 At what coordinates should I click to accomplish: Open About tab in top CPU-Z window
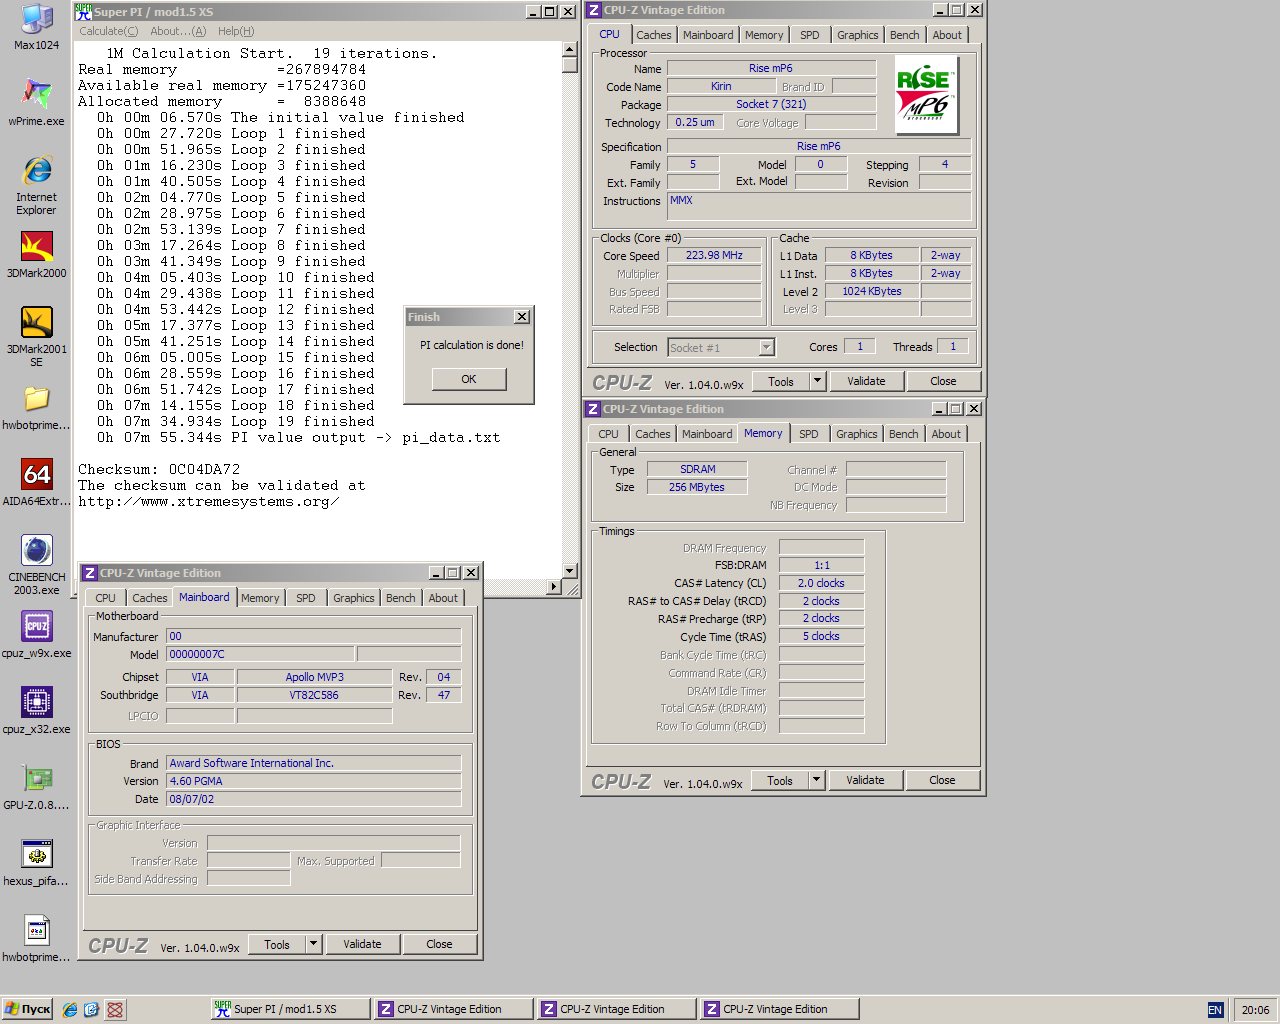[947, 35]
